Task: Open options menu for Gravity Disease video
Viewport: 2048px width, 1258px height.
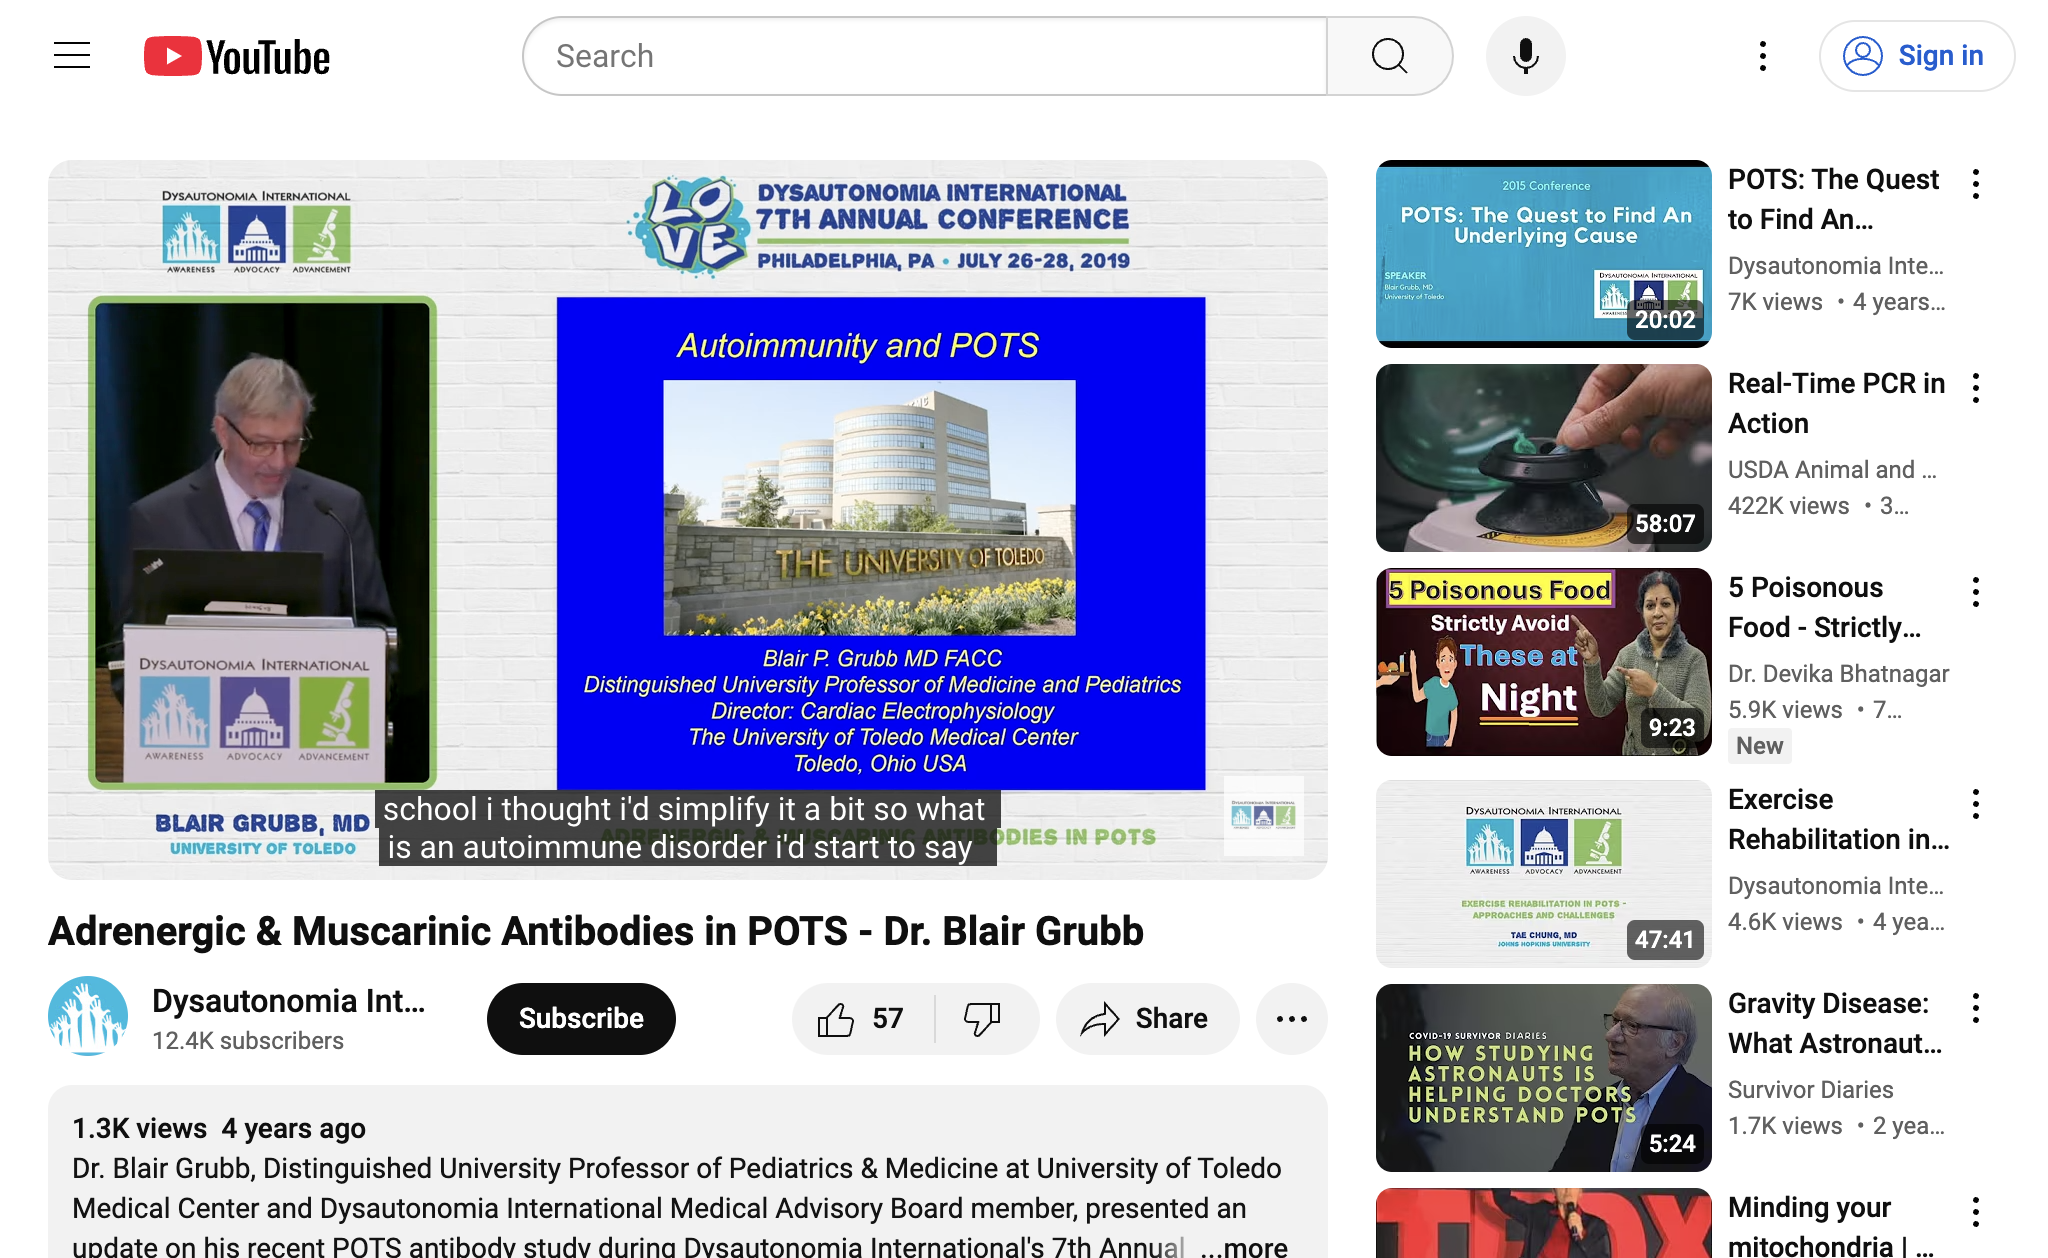Action: pos(1976,1008)
